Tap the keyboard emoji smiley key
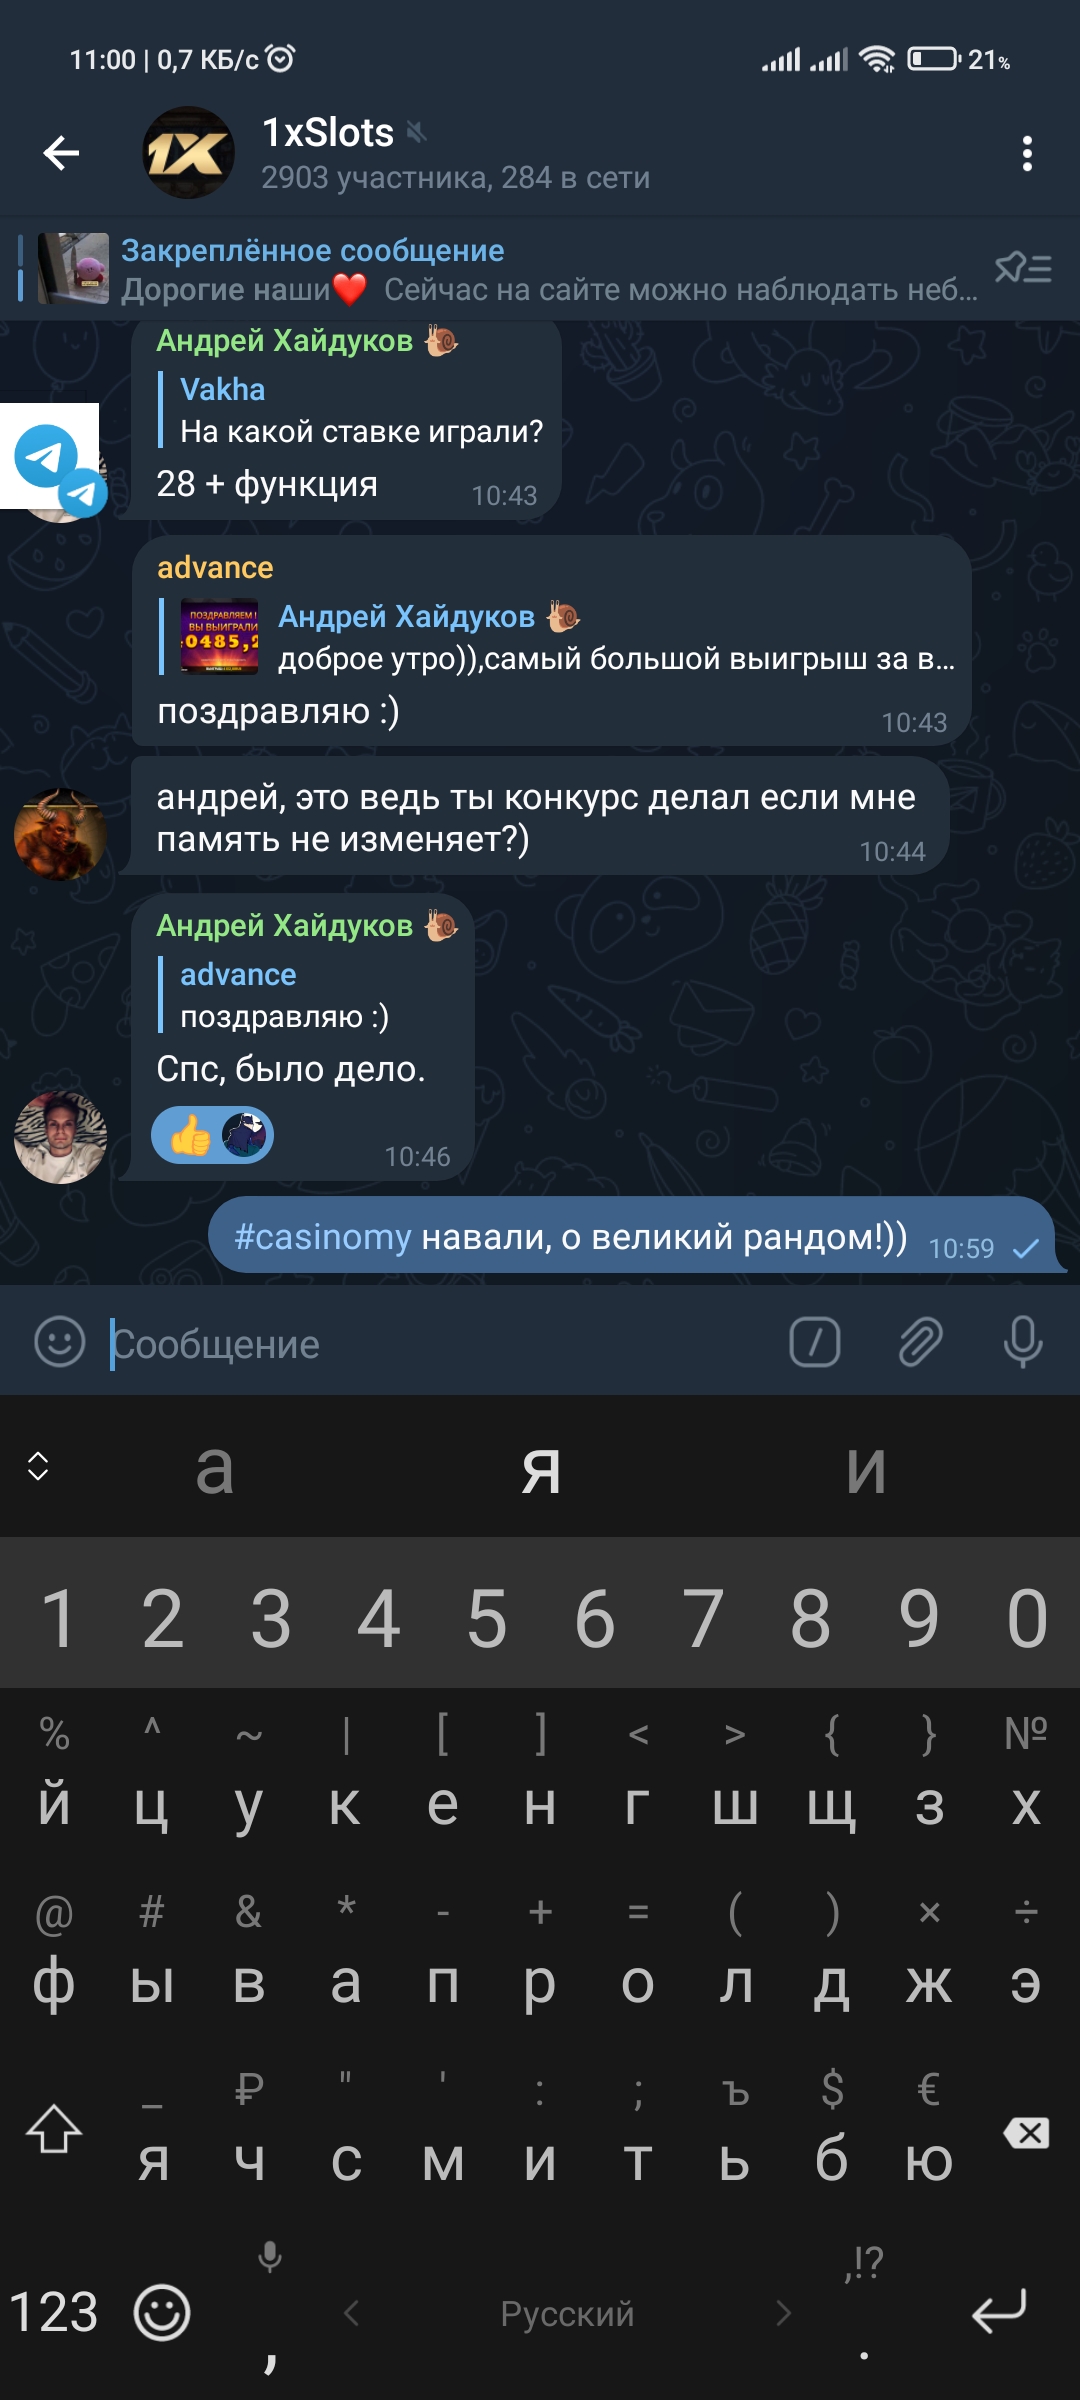Screen dimensions: 1080x2400 click(162, 2313)
